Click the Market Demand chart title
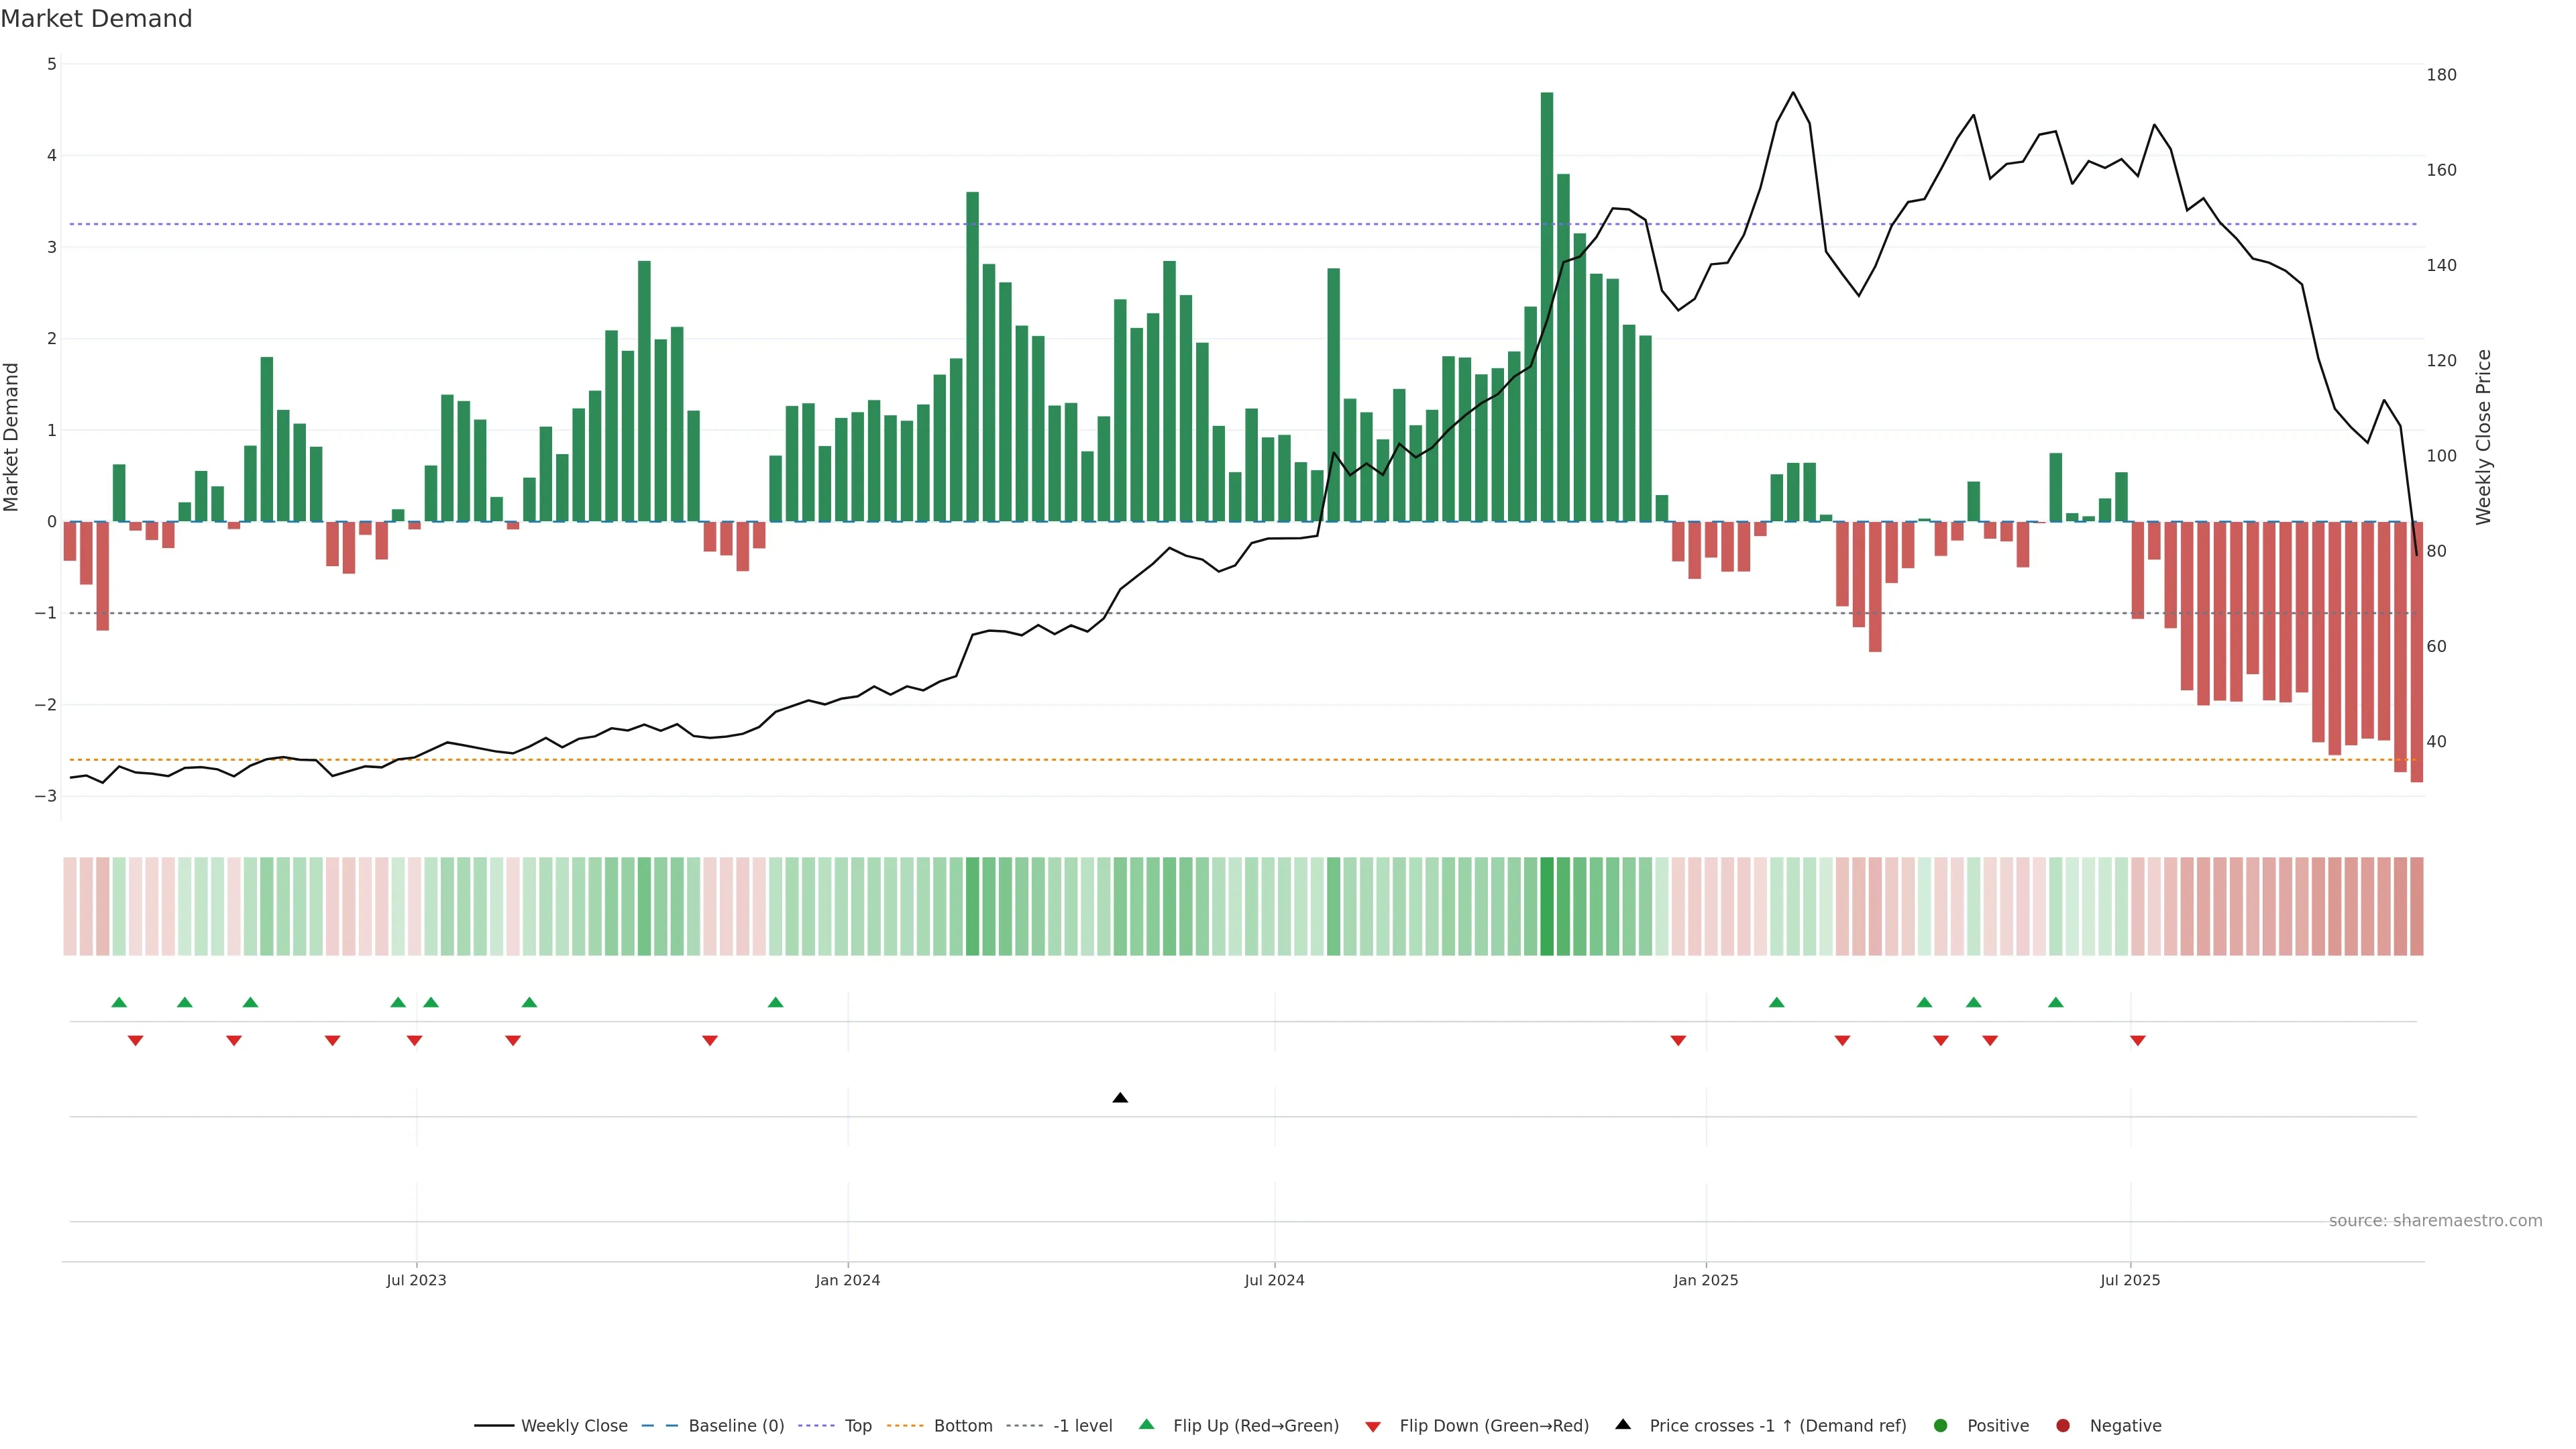Image resolution: width=2576 pixels, height=1449 pixels. (x=96, y=19)
